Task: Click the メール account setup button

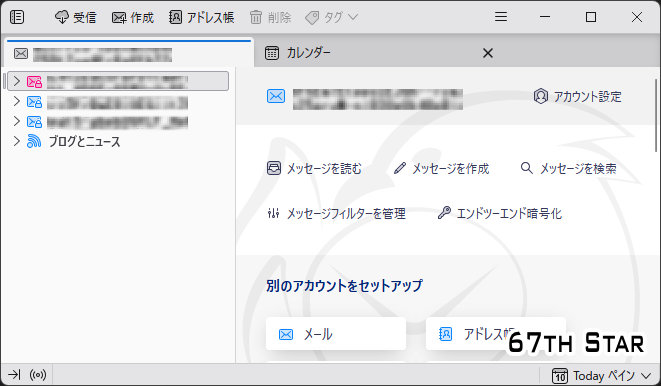Action: (x=336, y=334)
